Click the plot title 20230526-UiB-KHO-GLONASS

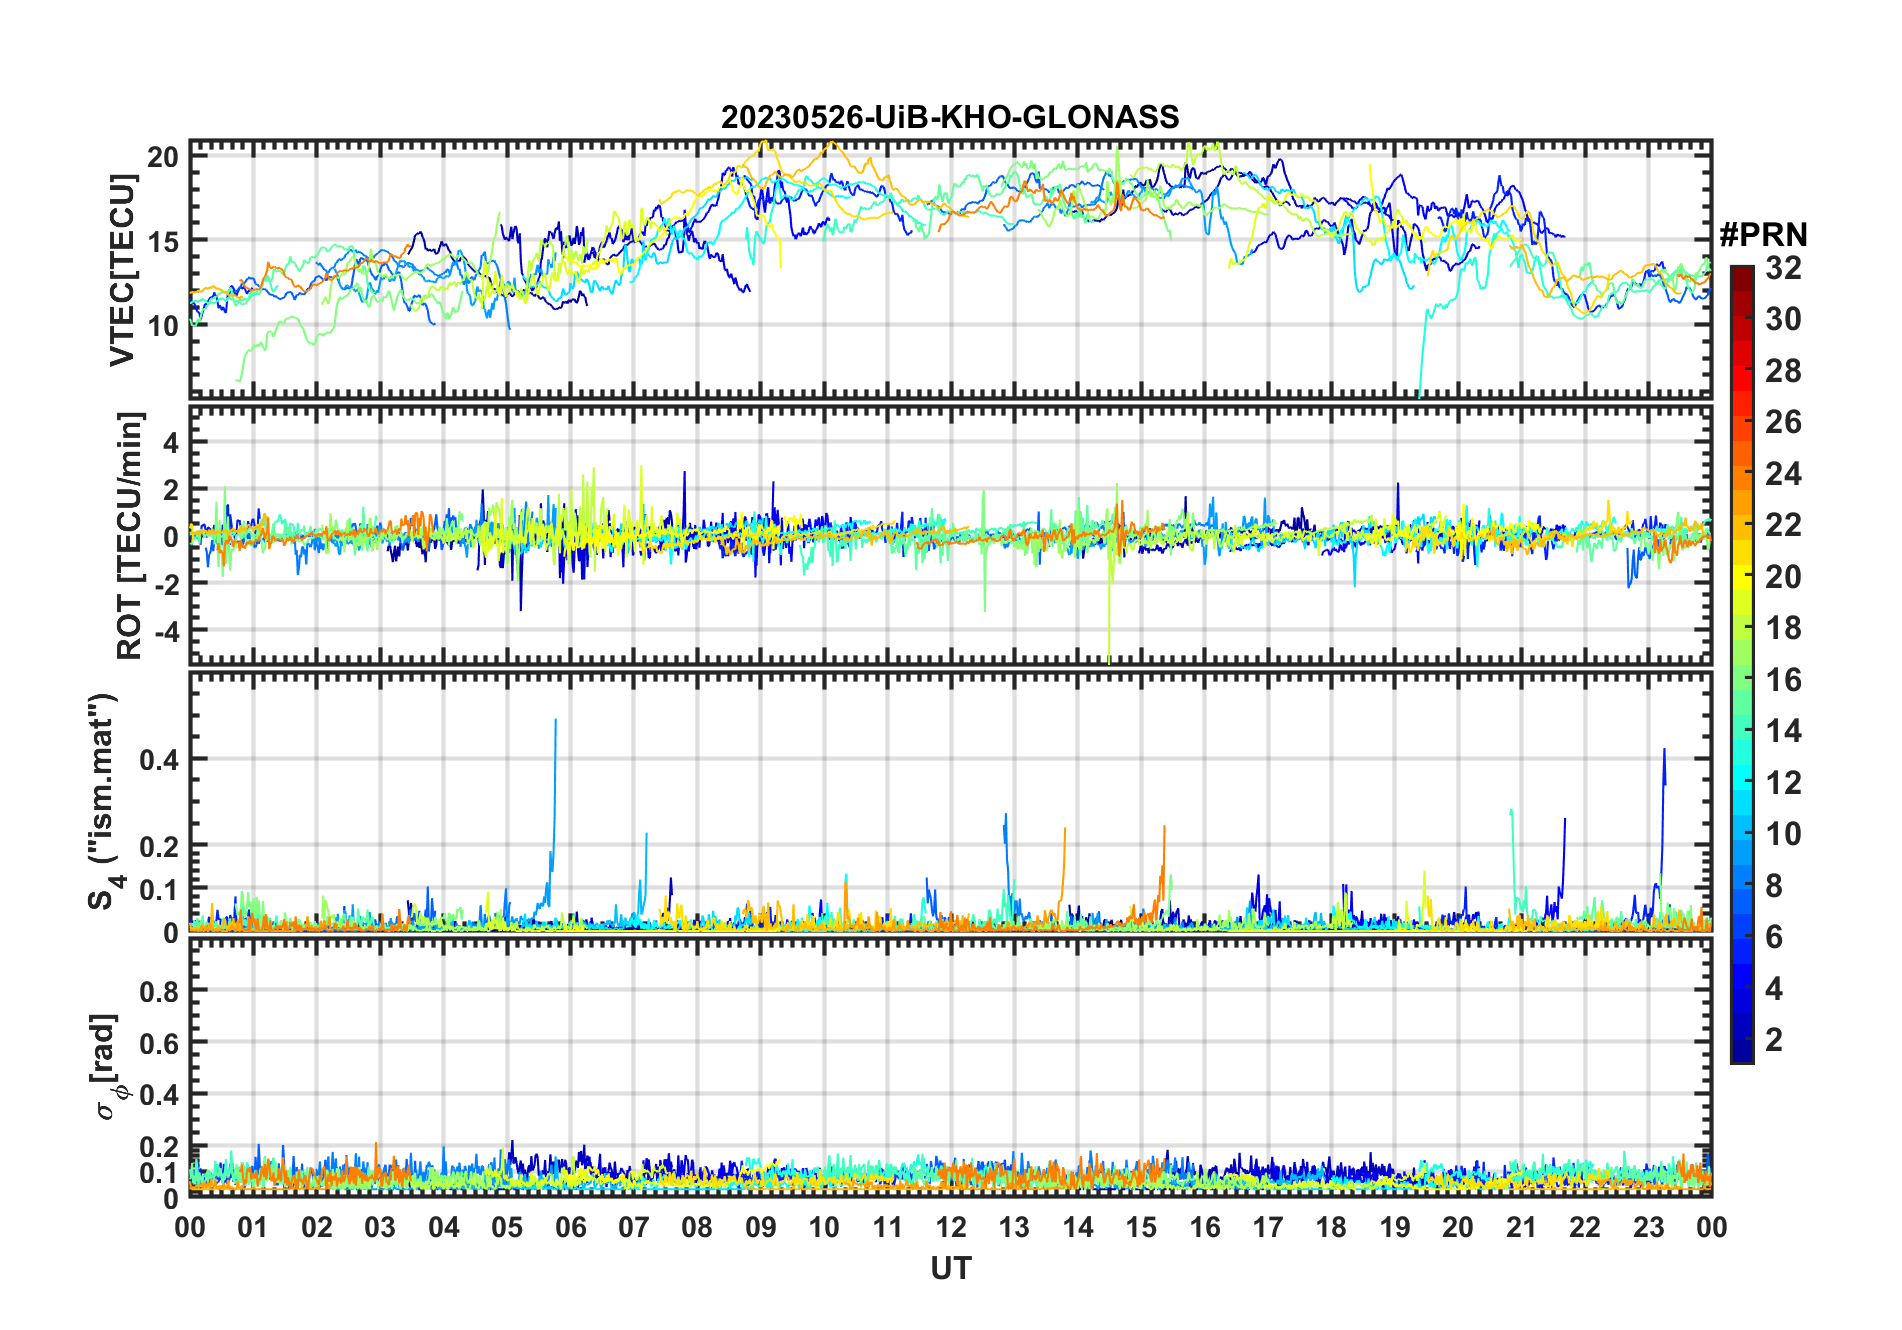coord(950,118)
